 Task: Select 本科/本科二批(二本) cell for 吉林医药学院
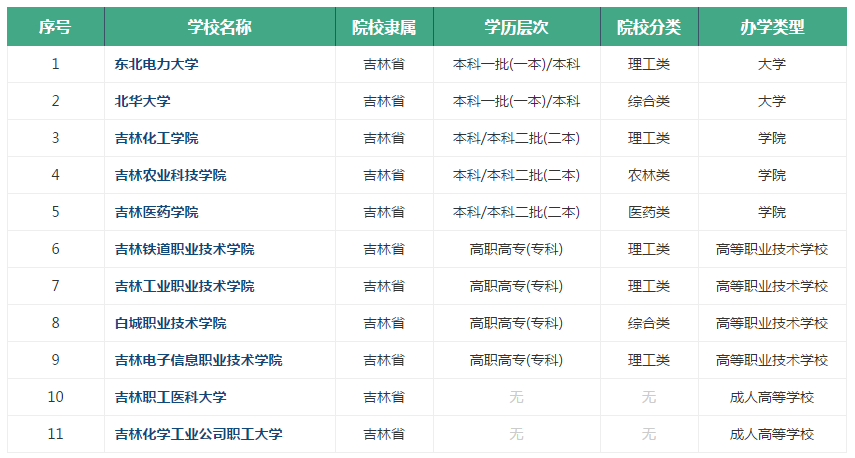pyautogui.click(x=517, y=212)
